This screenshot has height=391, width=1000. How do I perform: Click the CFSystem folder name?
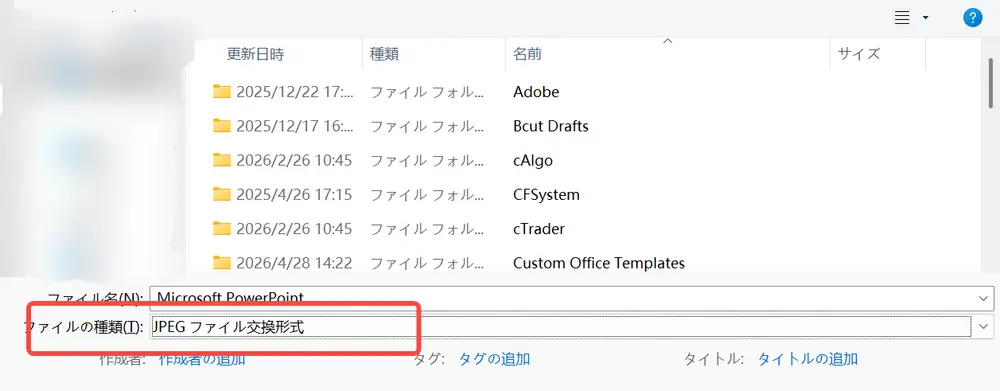[546, 195]
